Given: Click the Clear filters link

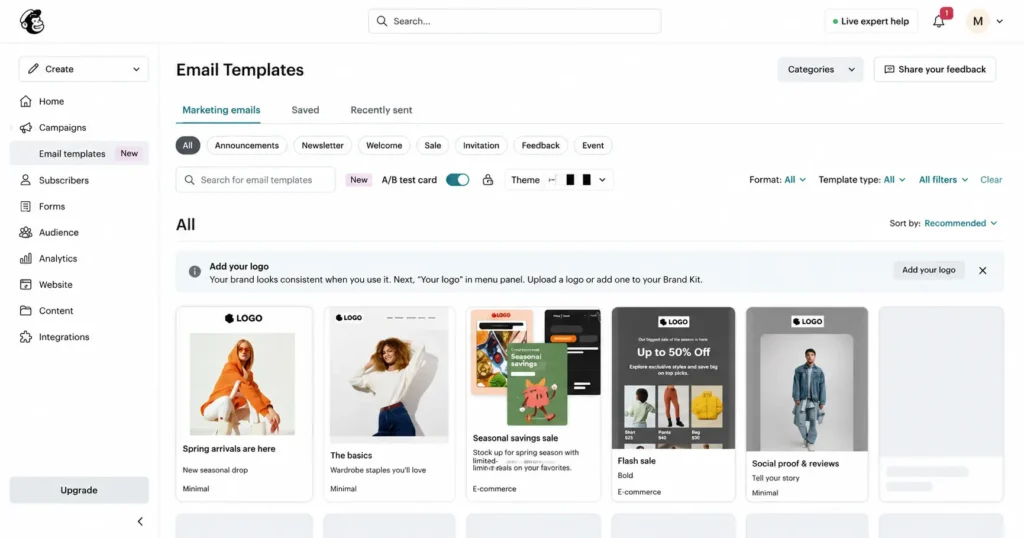Looking at the screenshot, I should [991, 180].
